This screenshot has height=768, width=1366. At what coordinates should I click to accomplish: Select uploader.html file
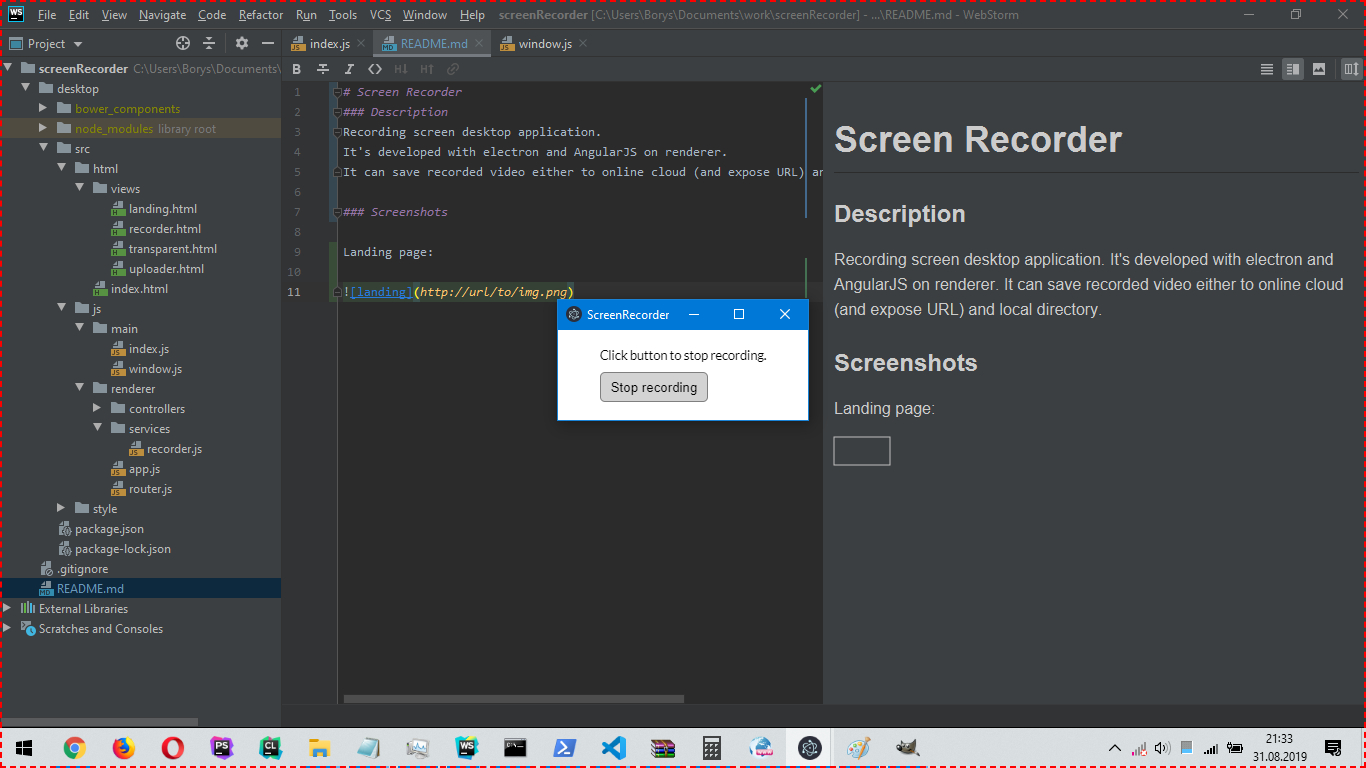point(166,269)
